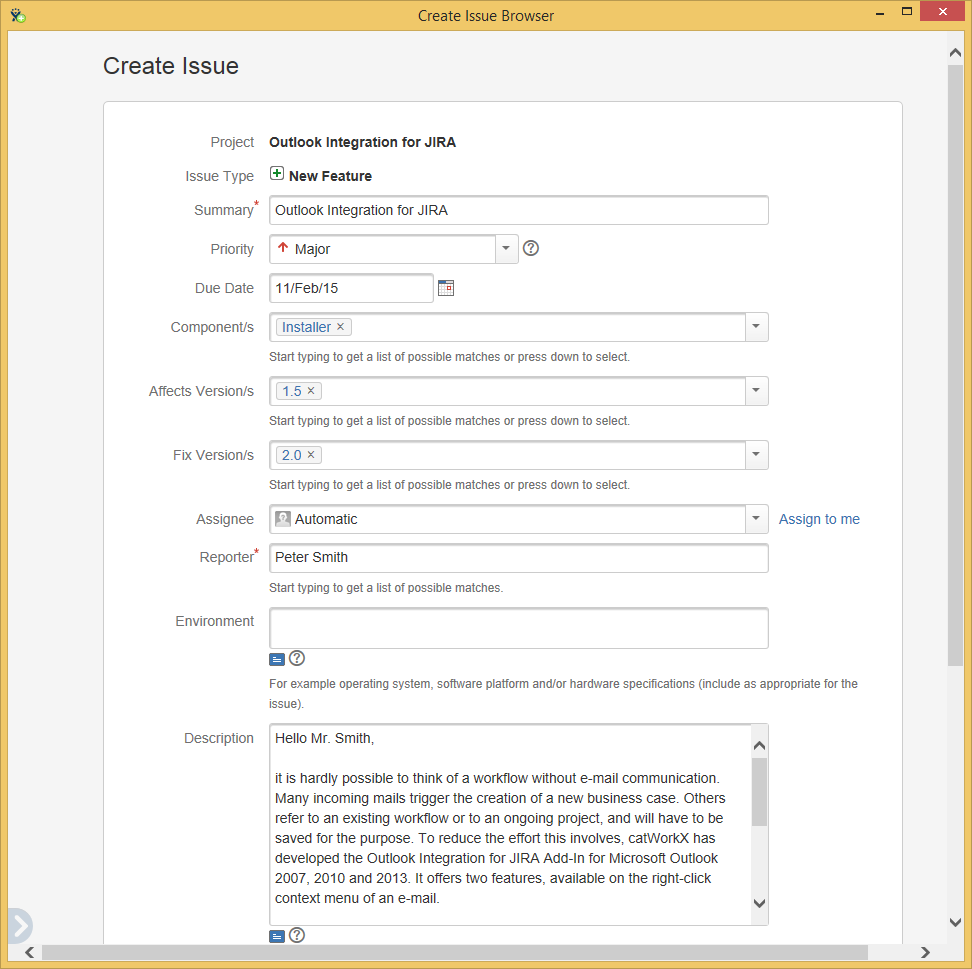Open the Due Date calendar picker
972x969 pixels.
click(x=446, y=288)
